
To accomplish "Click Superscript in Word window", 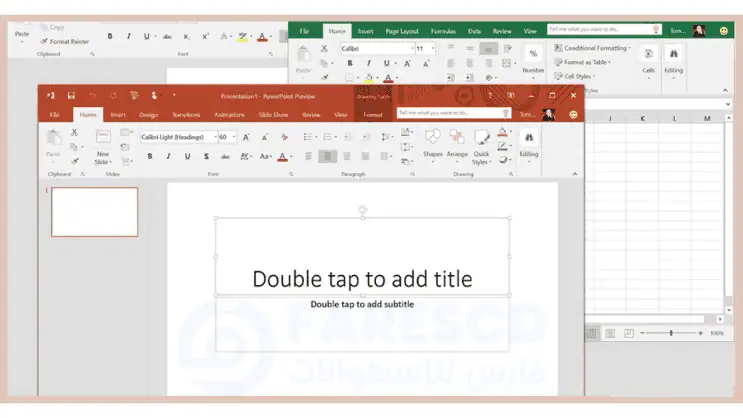I will click(205, 36).
